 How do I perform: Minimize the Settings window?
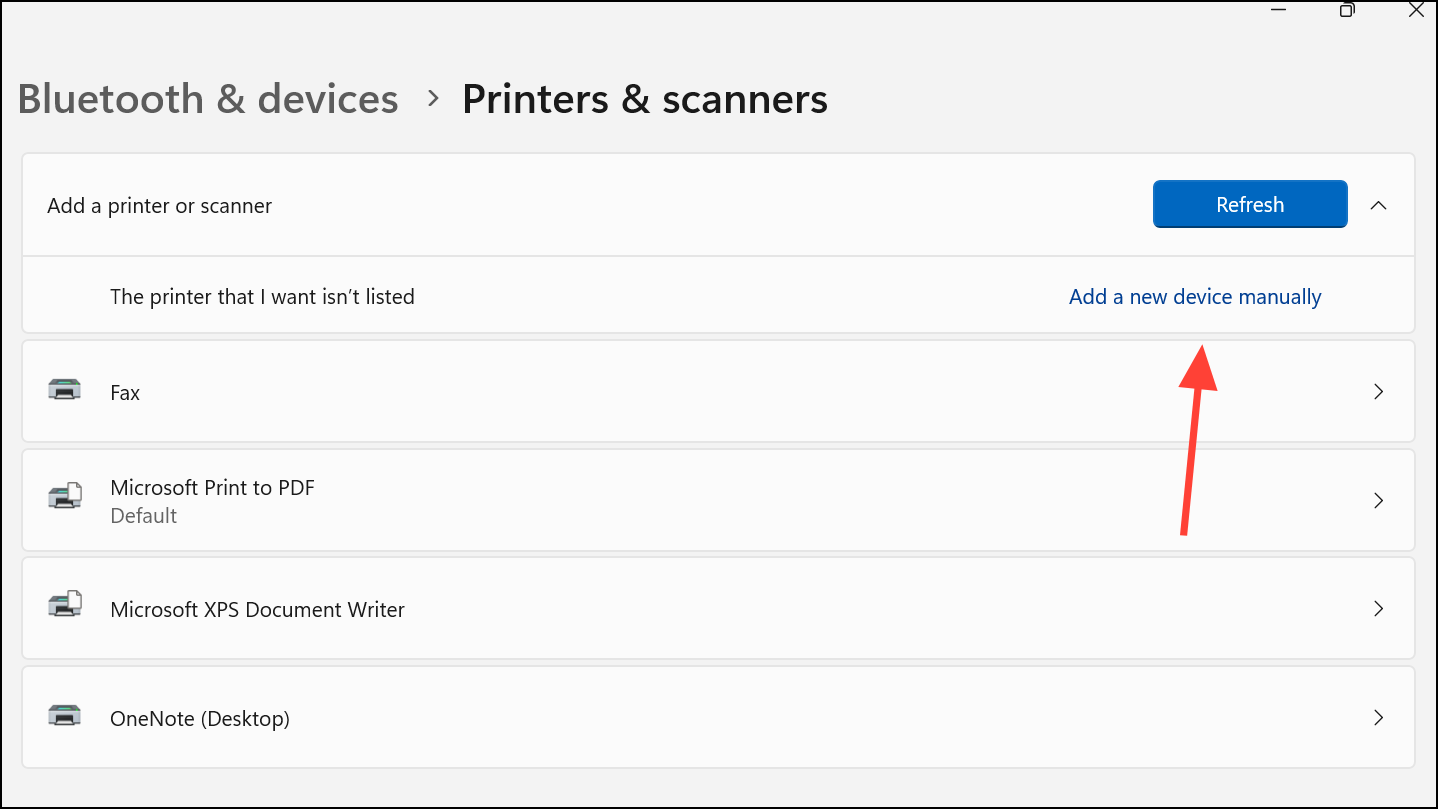coord(1278,10)
